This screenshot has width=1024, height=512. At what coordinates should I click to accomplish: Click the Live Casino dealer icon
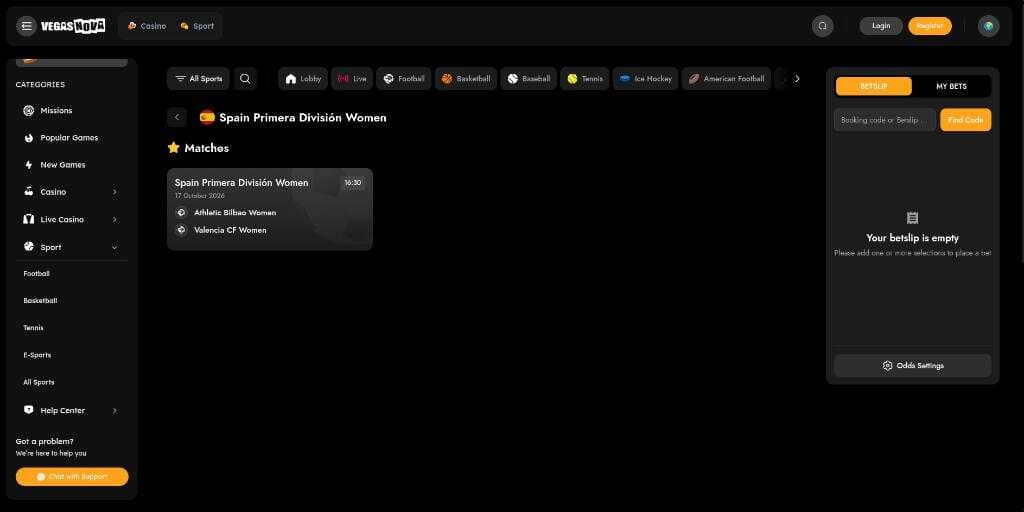tap(28, 219)
